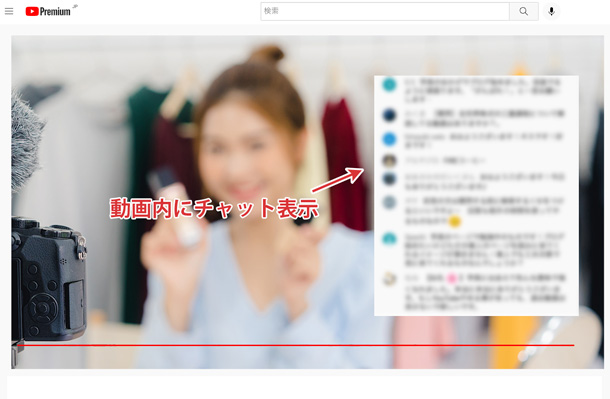Screen dimensions: 610x399
Task: Click the magnifier search button
Action: pyautogui.click(x=524, y=11)
